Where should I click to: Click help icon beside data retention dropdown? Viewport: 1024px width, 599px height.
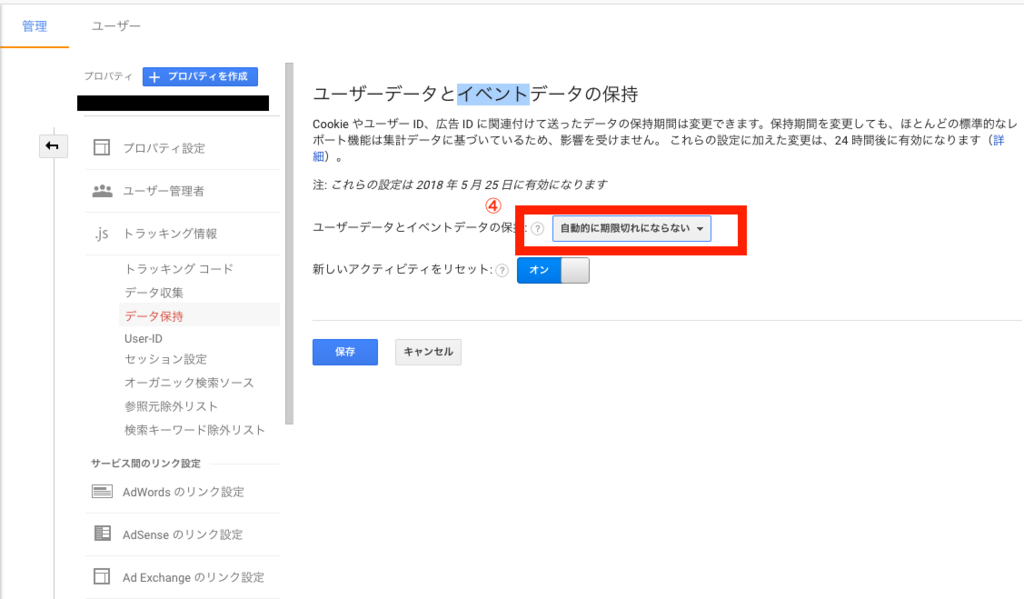[537, 229]
